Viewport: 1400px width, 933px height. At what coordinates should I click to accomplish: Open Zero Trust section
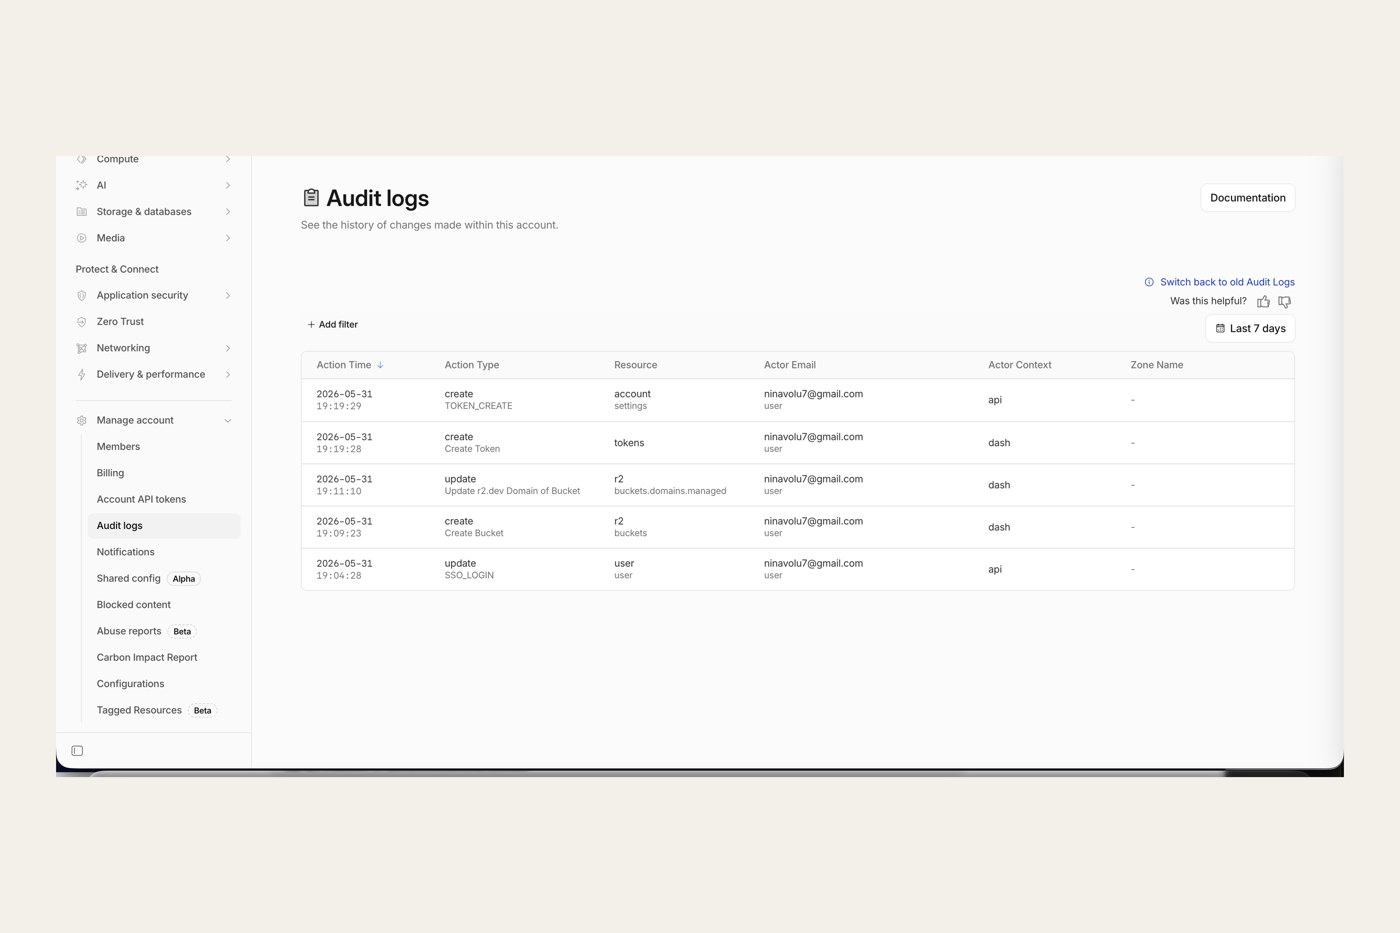120,322
